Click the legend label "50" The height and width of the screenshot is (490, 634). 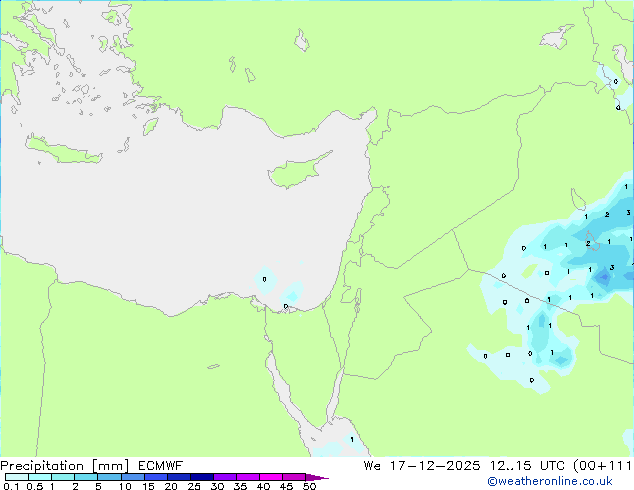coord(309,486)
